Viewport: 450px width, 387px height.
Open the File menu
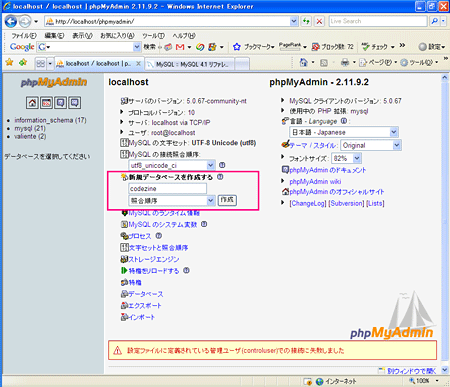(x=24, y=35)
